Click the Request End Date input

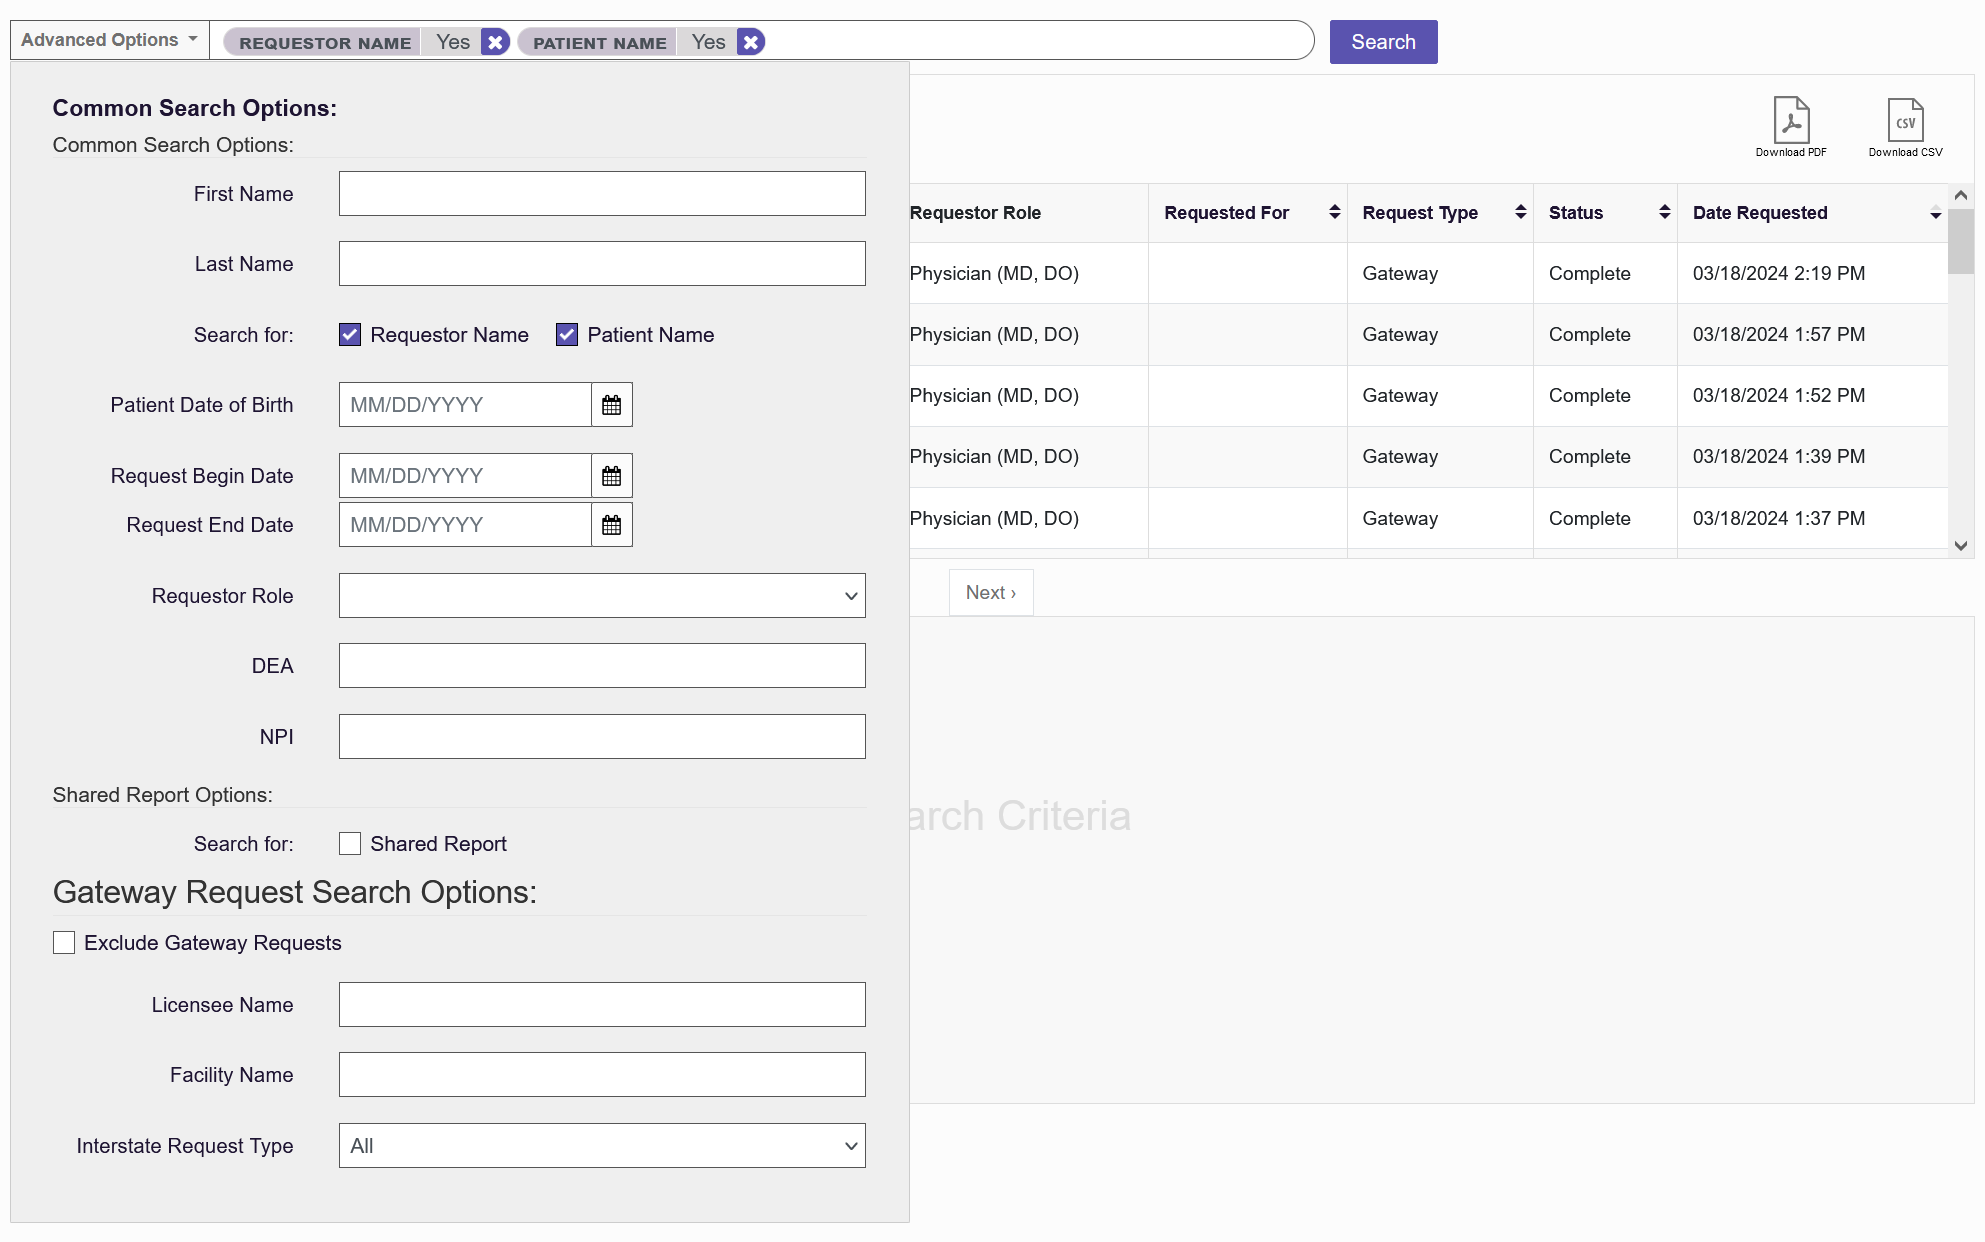[465, 525]
